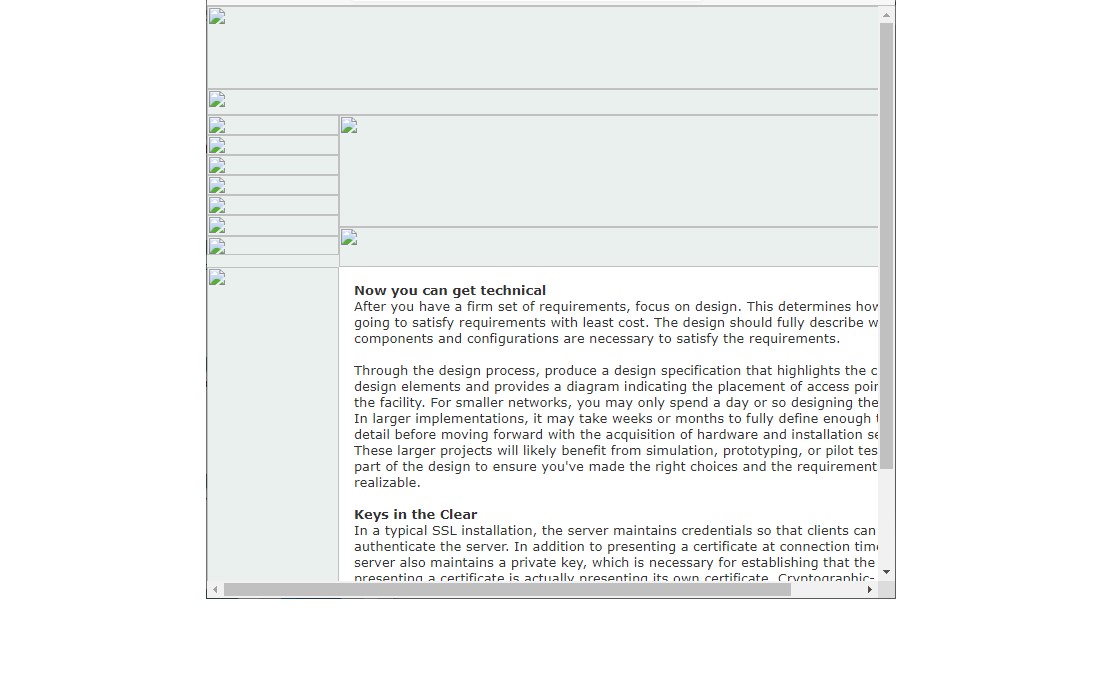Click the broken image in the top banner
Image resolution: width=1096 pixels, height=673 pixels.
click(x=217, y=17)
